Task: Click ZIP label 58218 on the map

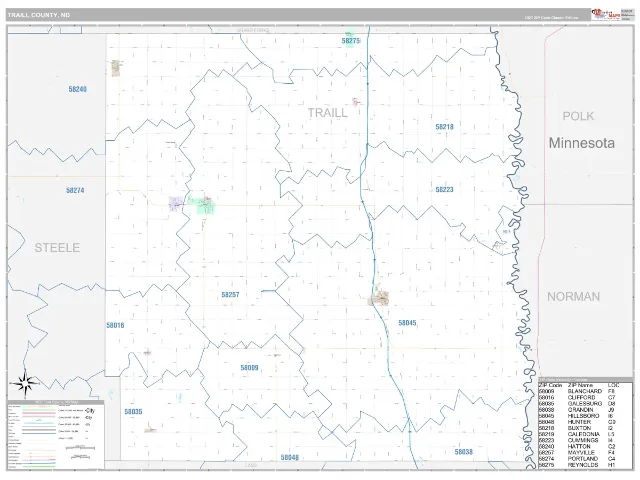Action: point(444,127)
